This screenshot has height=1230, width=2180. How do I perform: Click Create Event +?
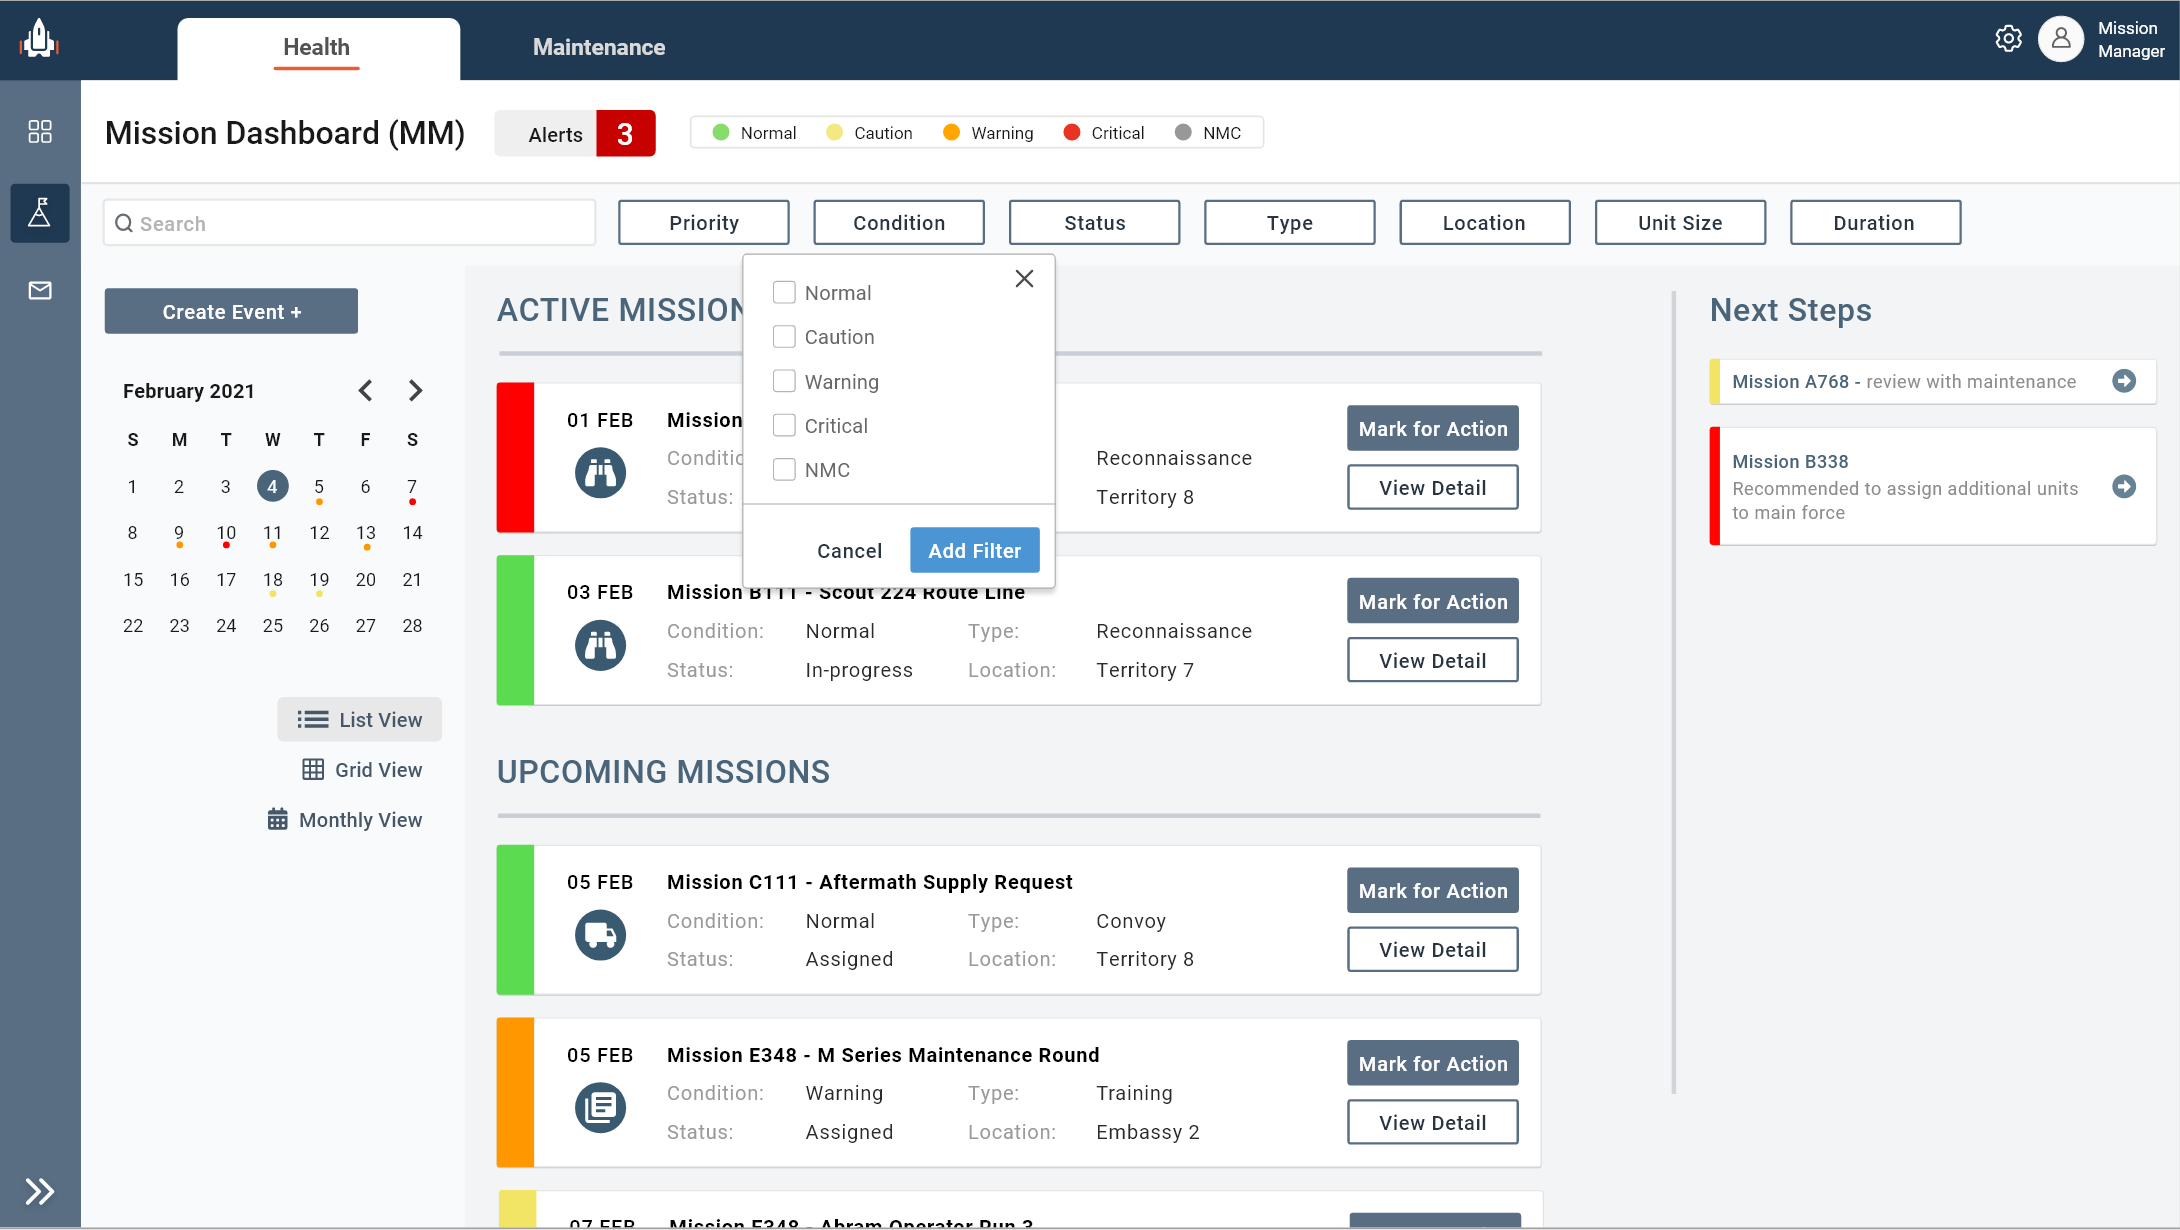coord(231,311)
